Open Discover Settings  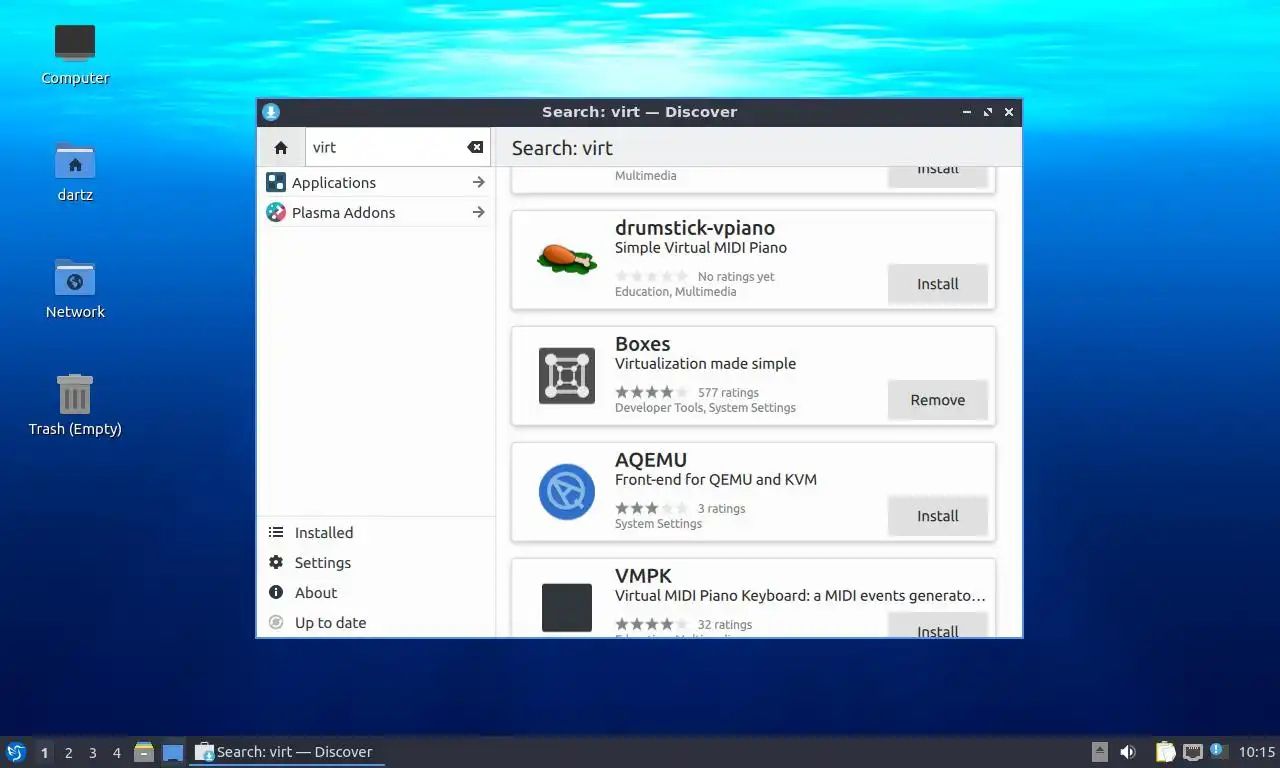[376, 562]
